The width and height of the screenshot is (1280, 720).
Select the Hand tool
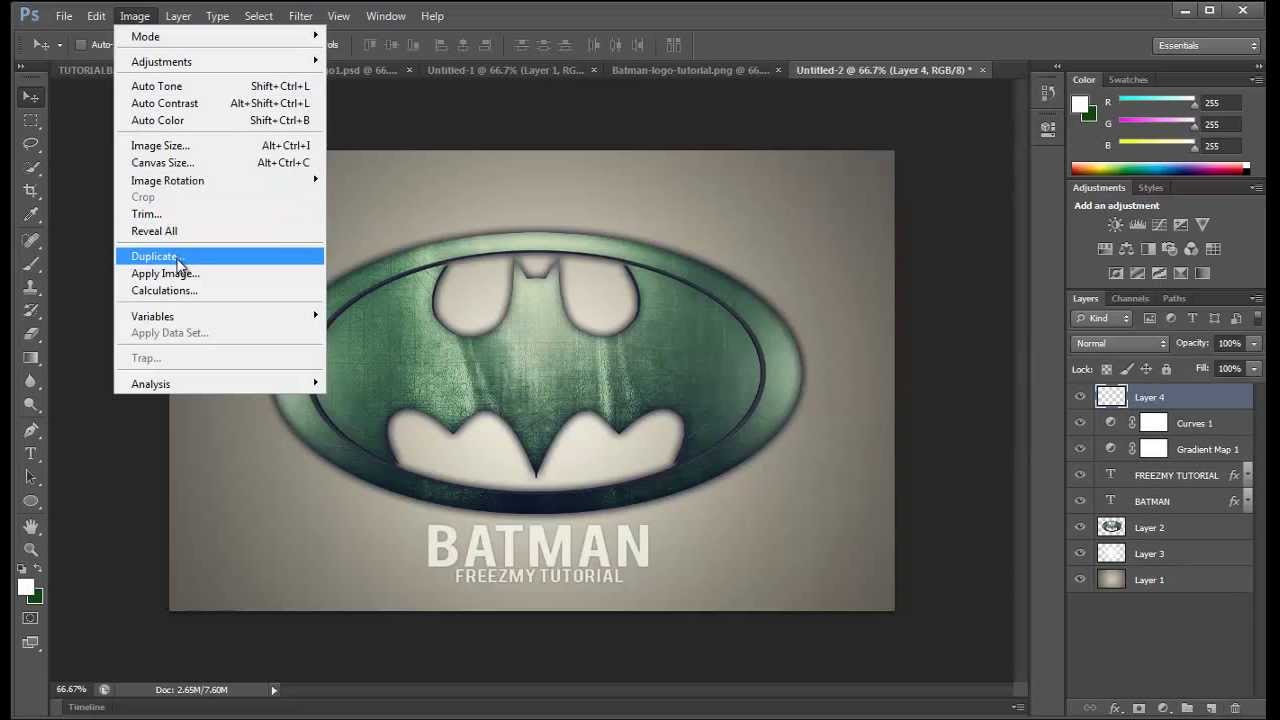coord(31,526)
